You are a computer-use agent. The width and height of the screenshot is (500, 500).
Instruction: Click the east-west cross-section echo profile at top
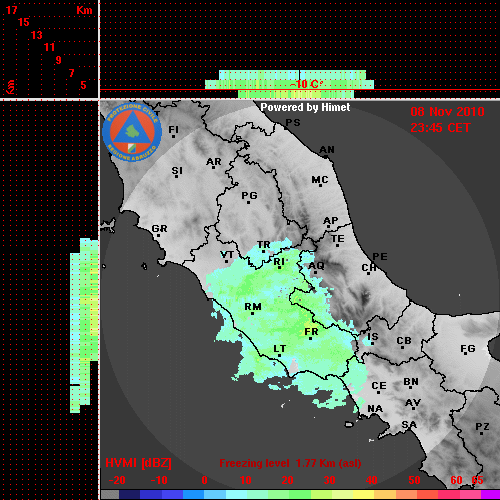click(289, 84)
